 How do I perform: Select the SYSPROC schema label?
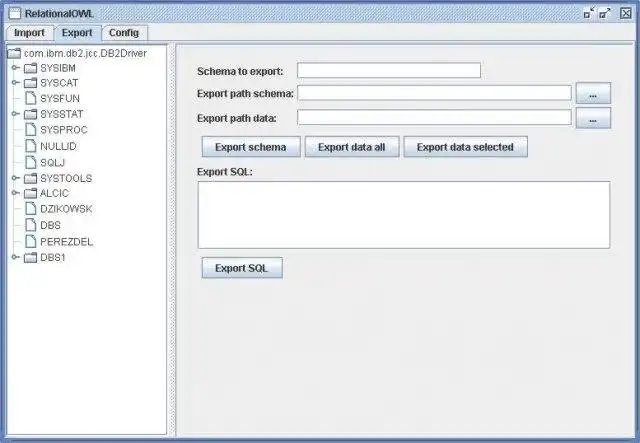64,130
